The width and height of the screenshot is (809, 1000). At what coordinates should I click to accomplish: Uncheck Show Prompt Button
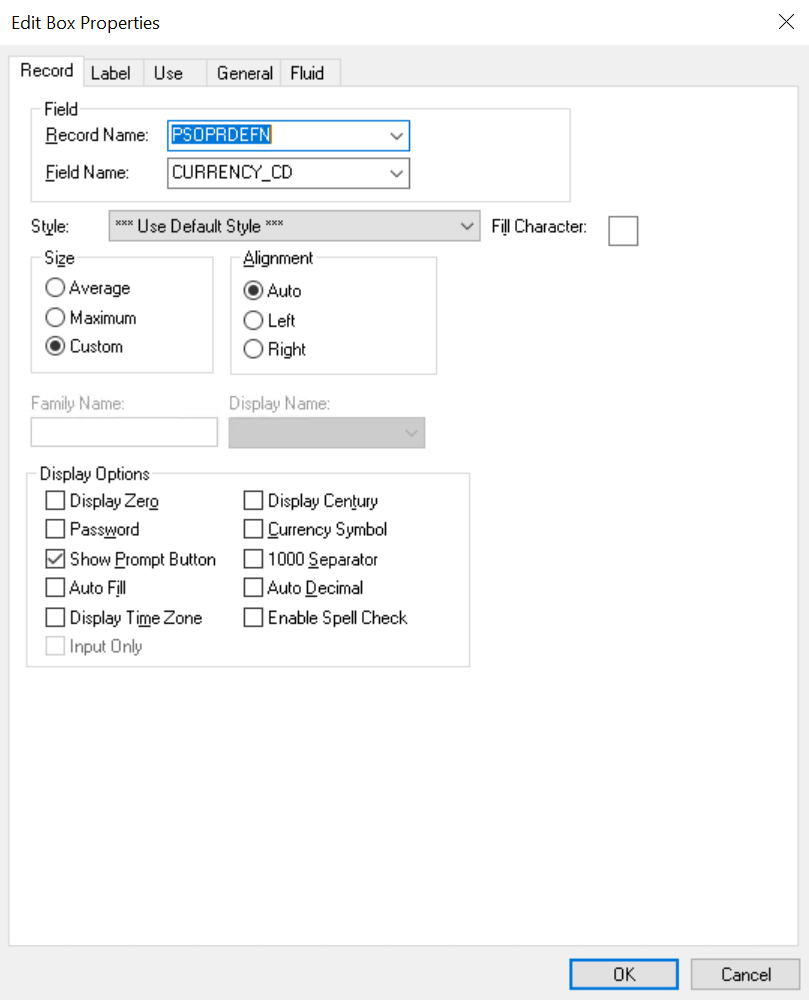pyautogui.click(x=55, y=559)
